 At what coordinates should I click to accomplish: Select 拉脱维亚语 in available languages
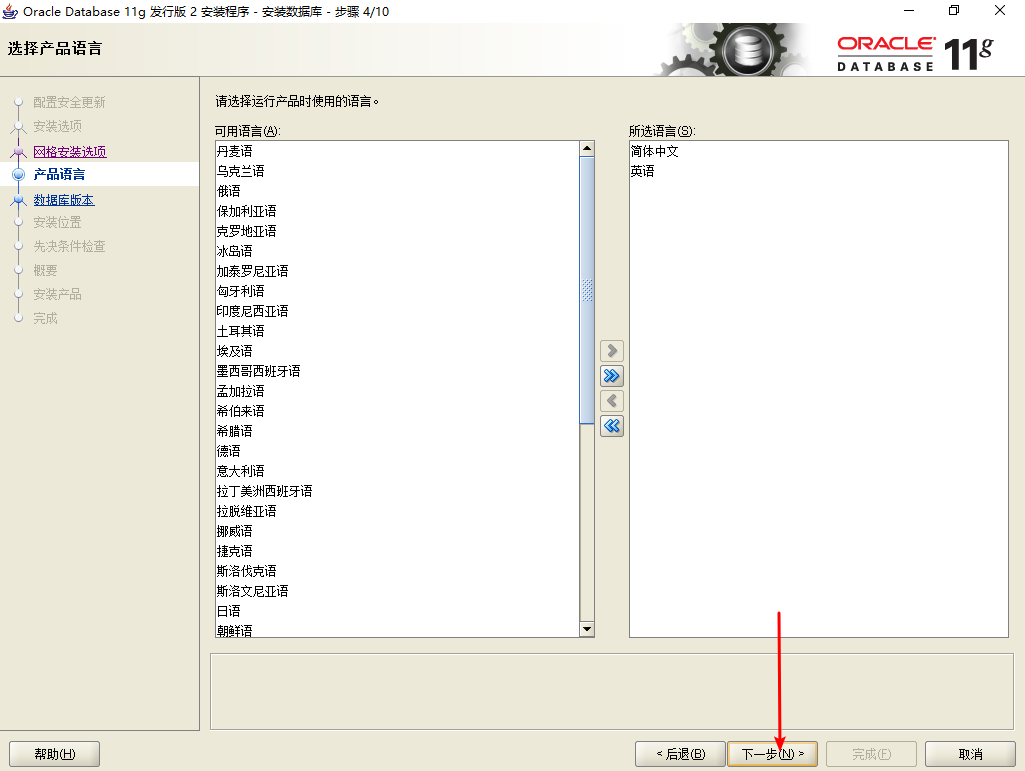pos(397,511)
